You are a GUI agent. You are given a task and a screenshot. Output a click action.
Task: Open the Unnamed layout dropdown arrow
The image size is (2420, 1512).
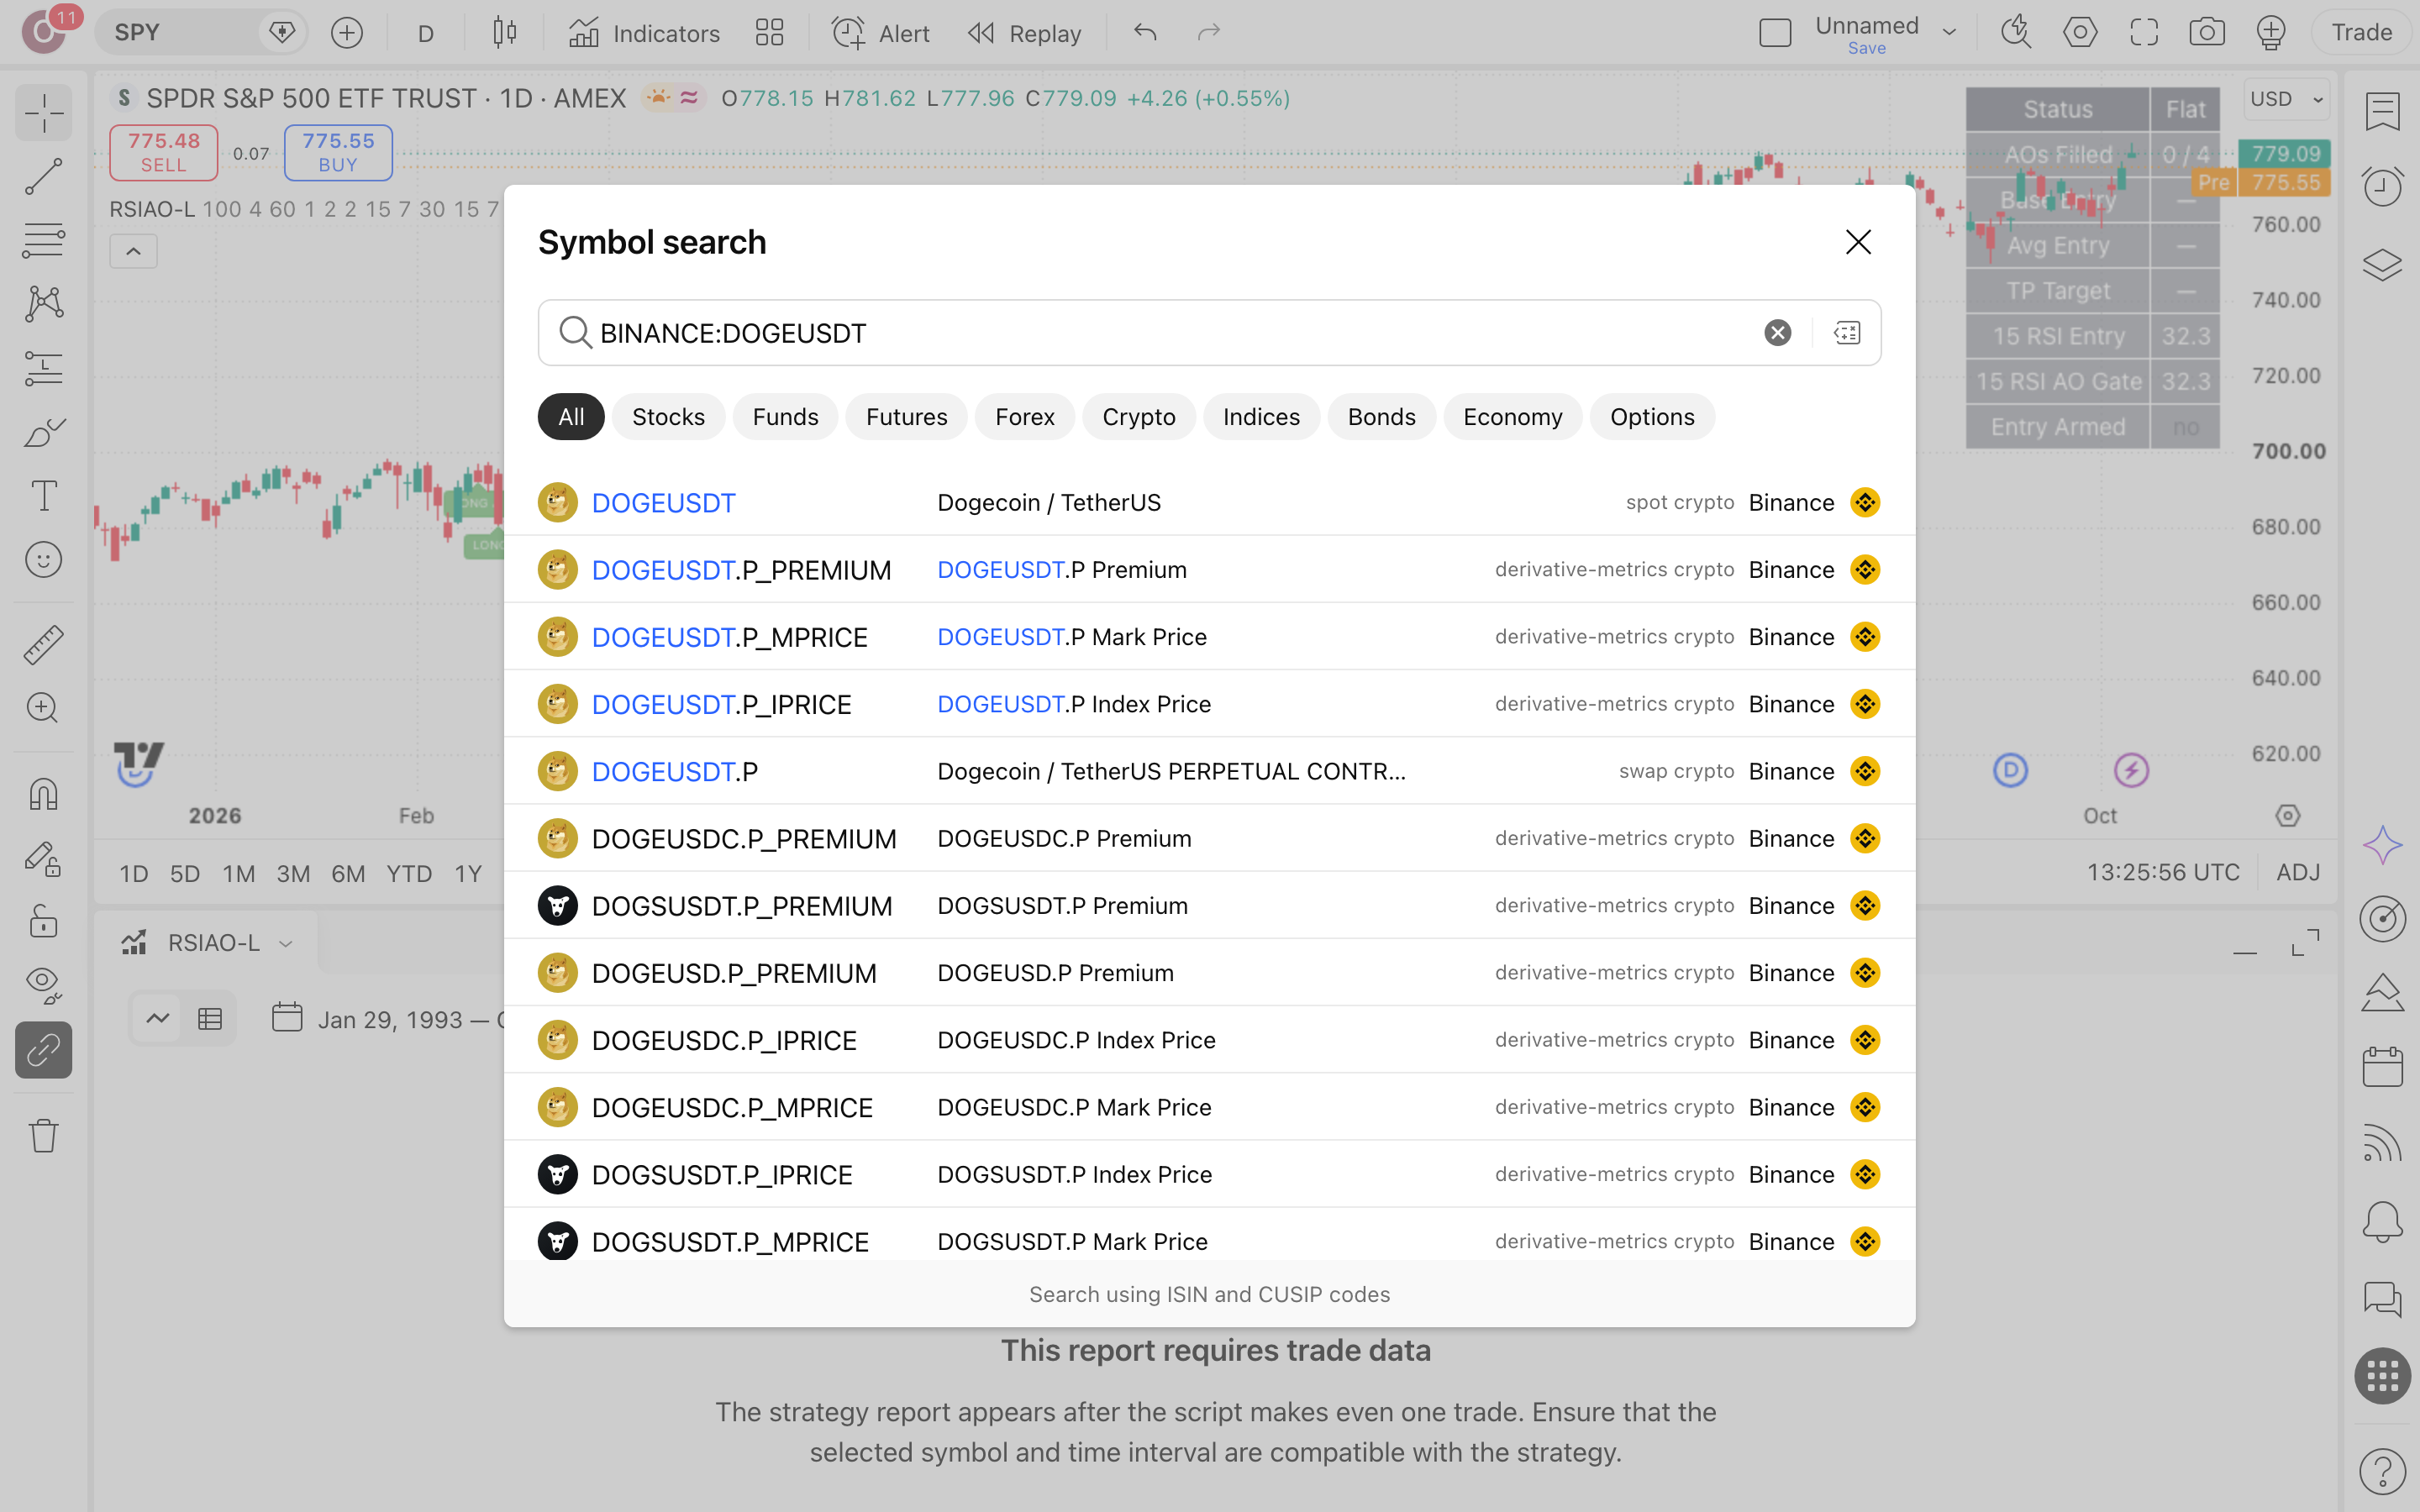click(1949, 33)
